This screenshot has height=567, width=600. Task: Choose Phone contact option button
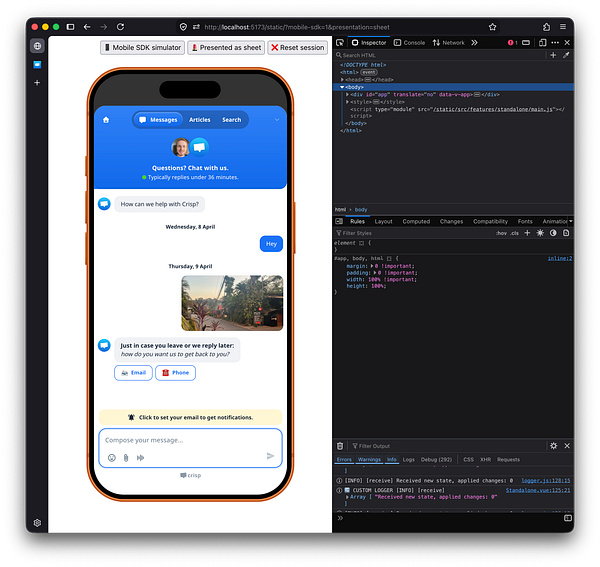click(175, 373)
